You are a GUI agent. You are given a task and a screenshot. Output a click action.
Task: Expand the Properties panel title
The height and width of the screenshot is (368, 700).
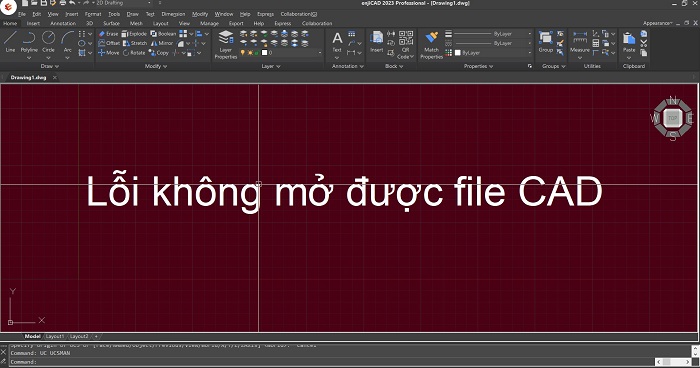(478, 66)
